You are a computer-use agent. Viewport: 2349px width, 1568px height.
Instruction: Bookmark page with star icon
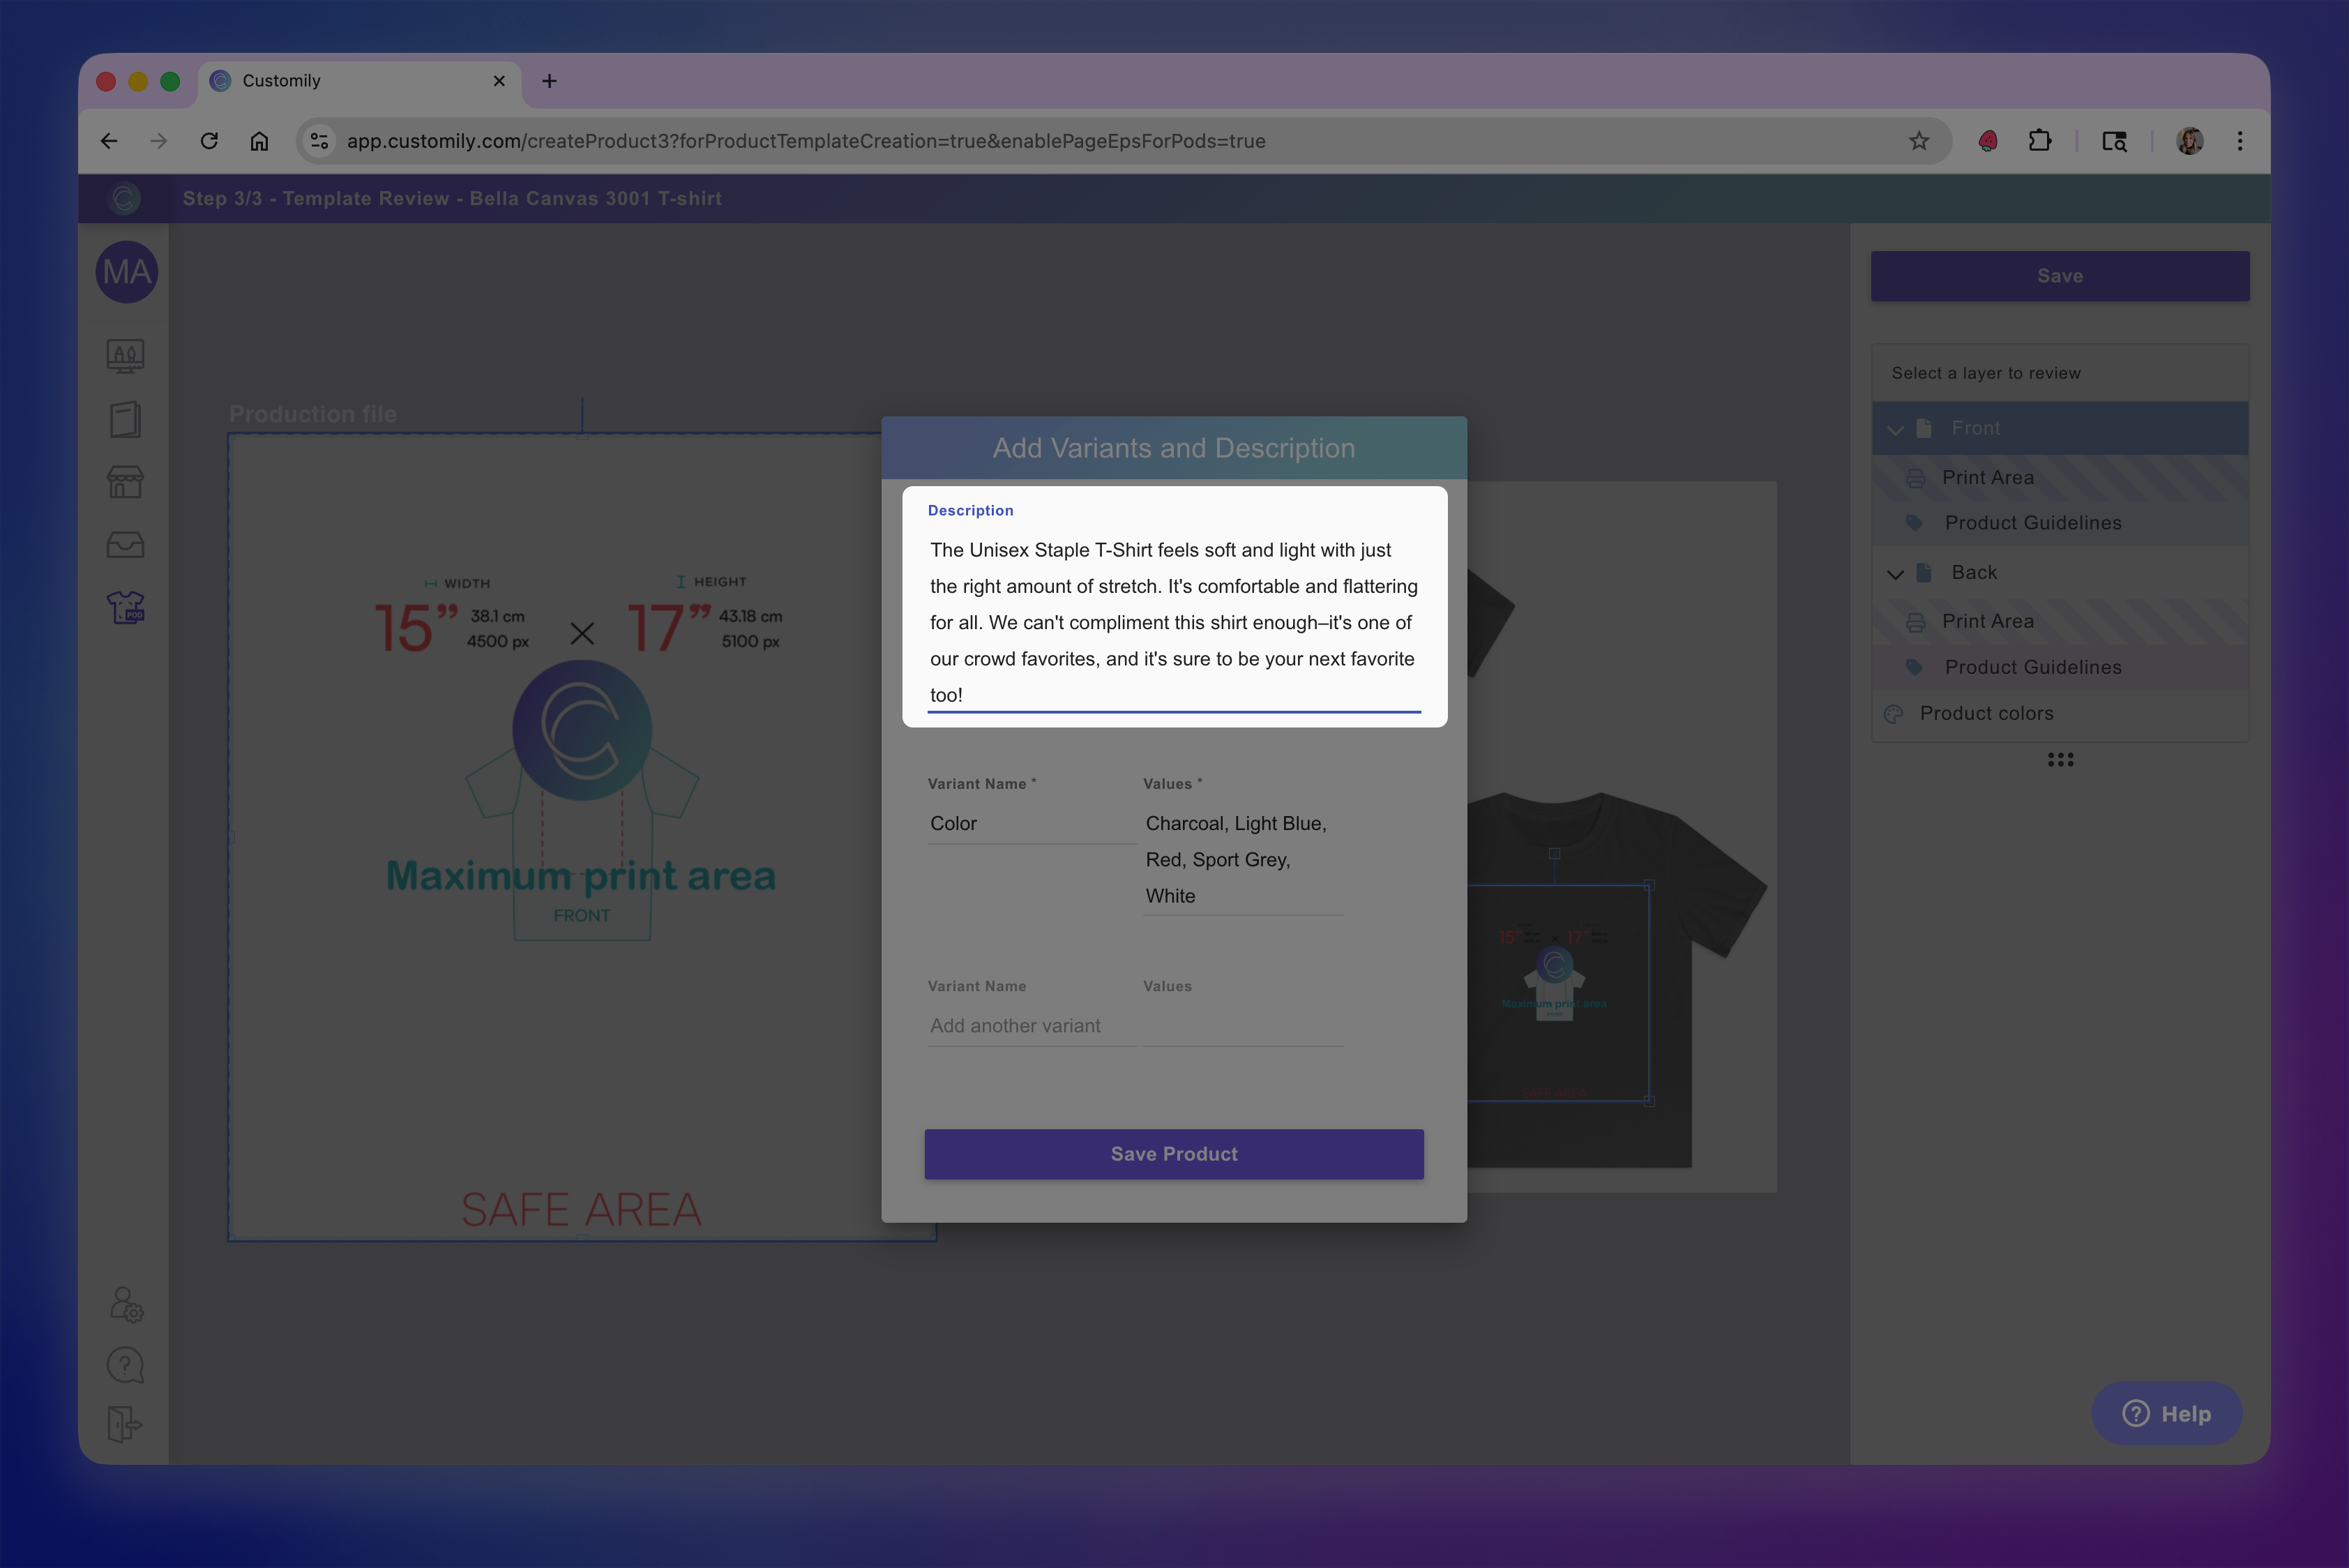coord(1918,141)
